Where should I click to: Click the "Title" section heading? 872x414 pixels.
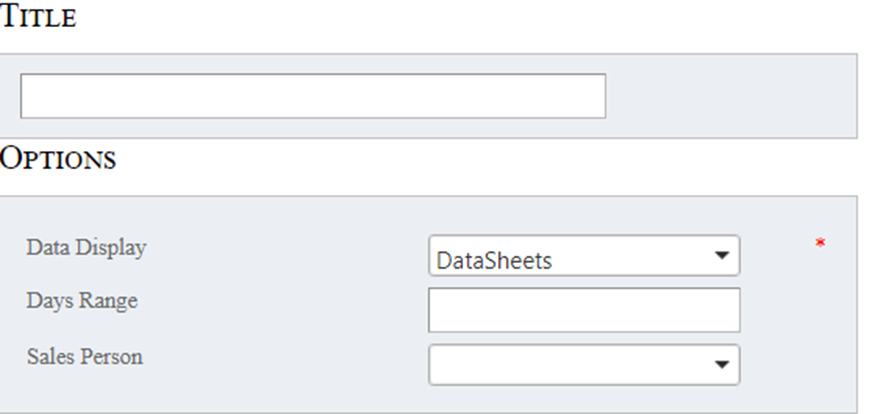pos(38,18)
